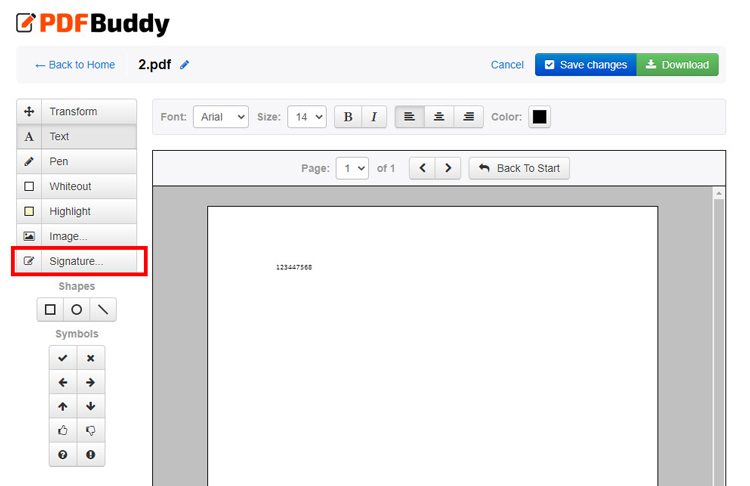
Task: Choose the Whiteout tool in sidebar
Action: click(77, 186)
